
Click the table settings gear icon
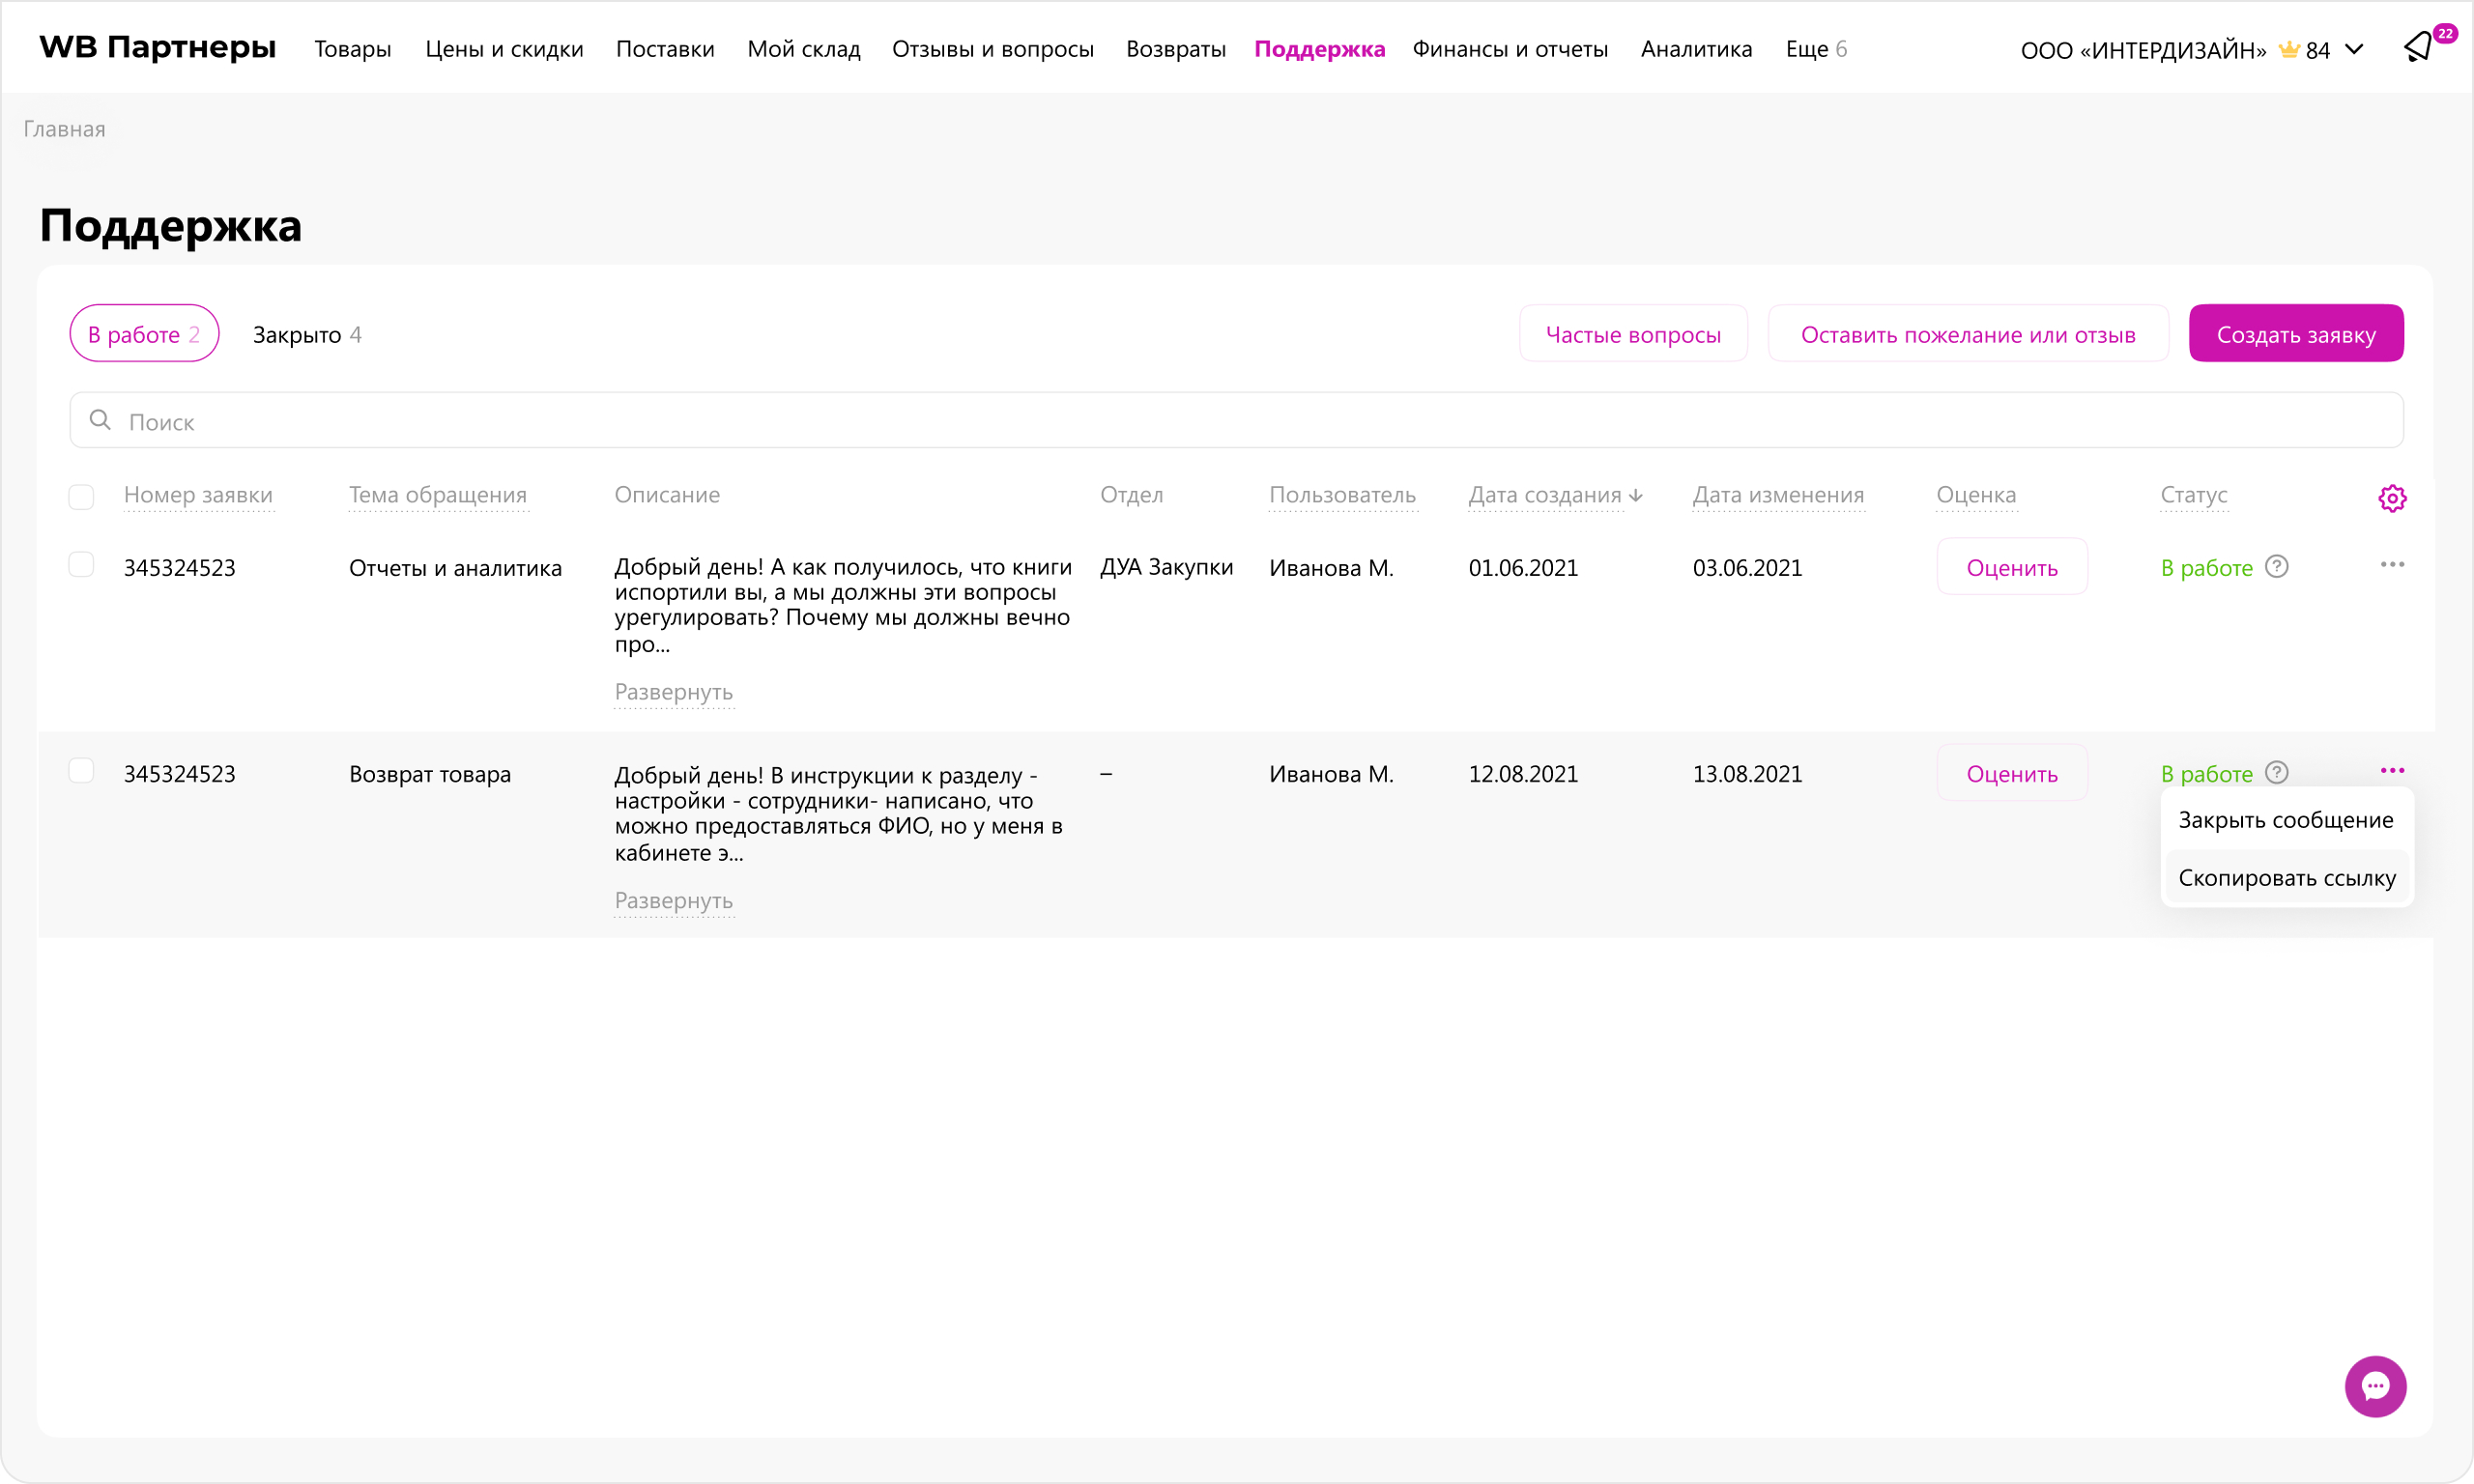click(x=2391, y=498)
